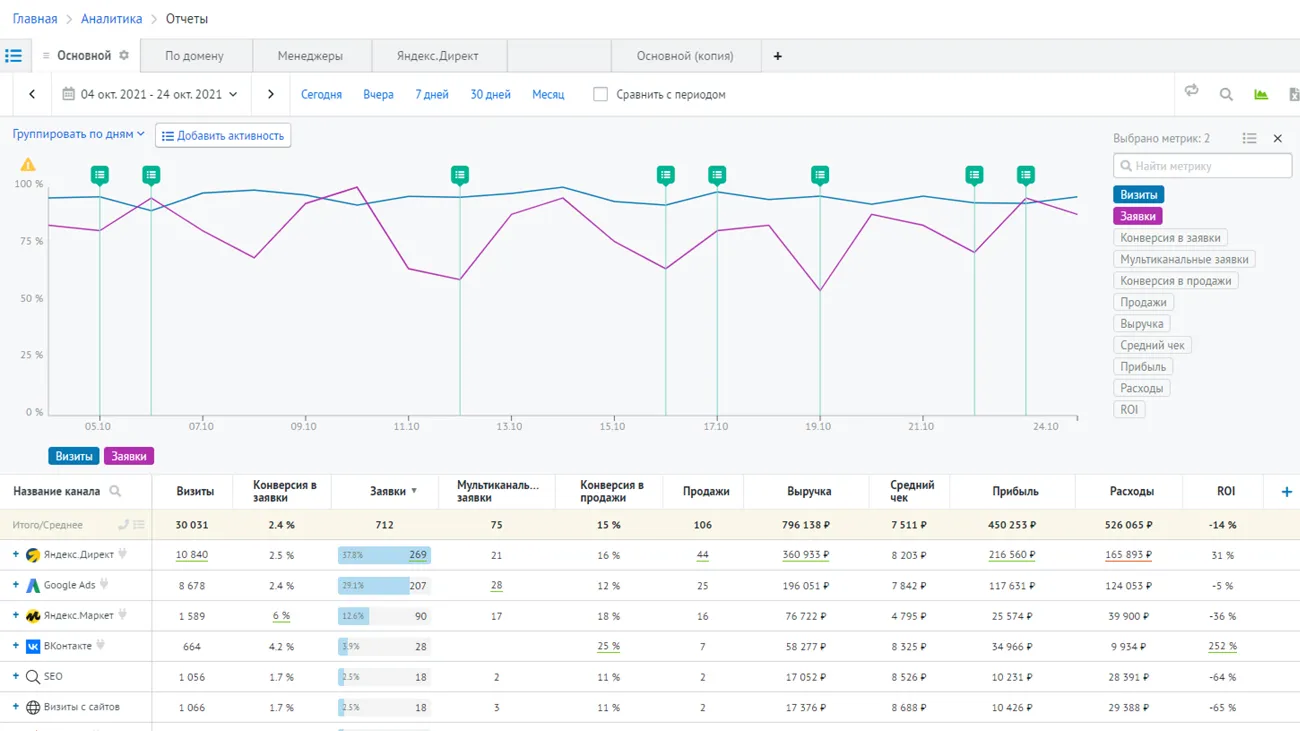The height and width of the screenshot is (731, 1300).
Task: Click the search magnifier icon in toolbar
Action: tap(1226, 94)
